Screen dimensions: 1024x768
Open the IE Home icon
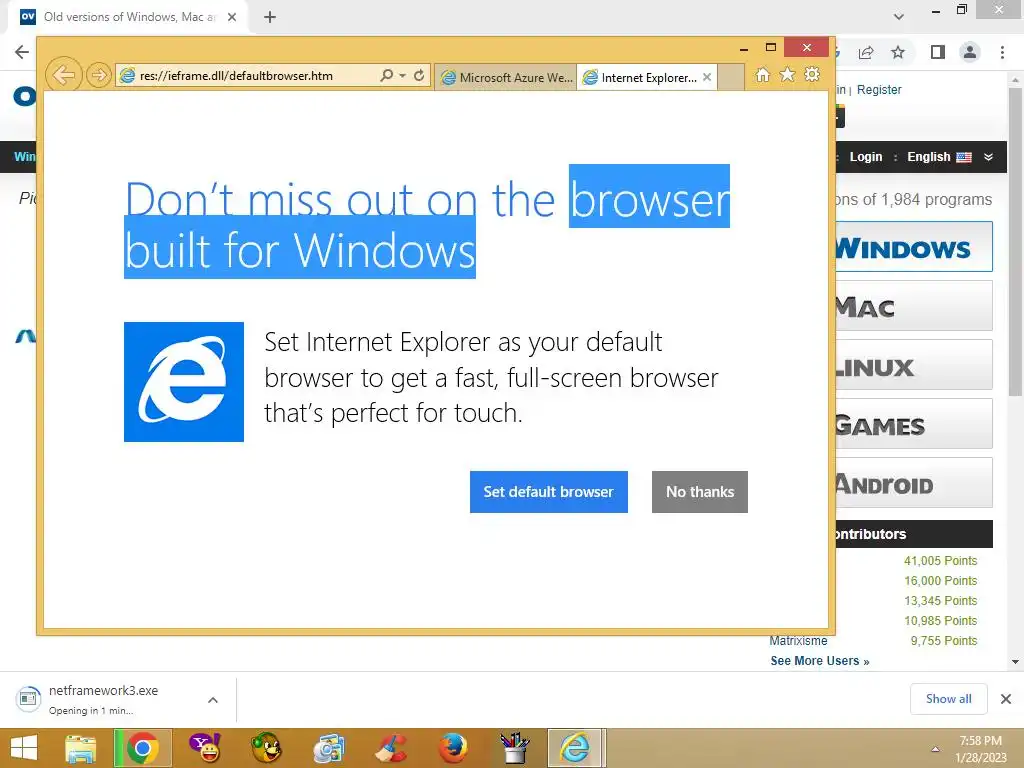tap(762, 75)
